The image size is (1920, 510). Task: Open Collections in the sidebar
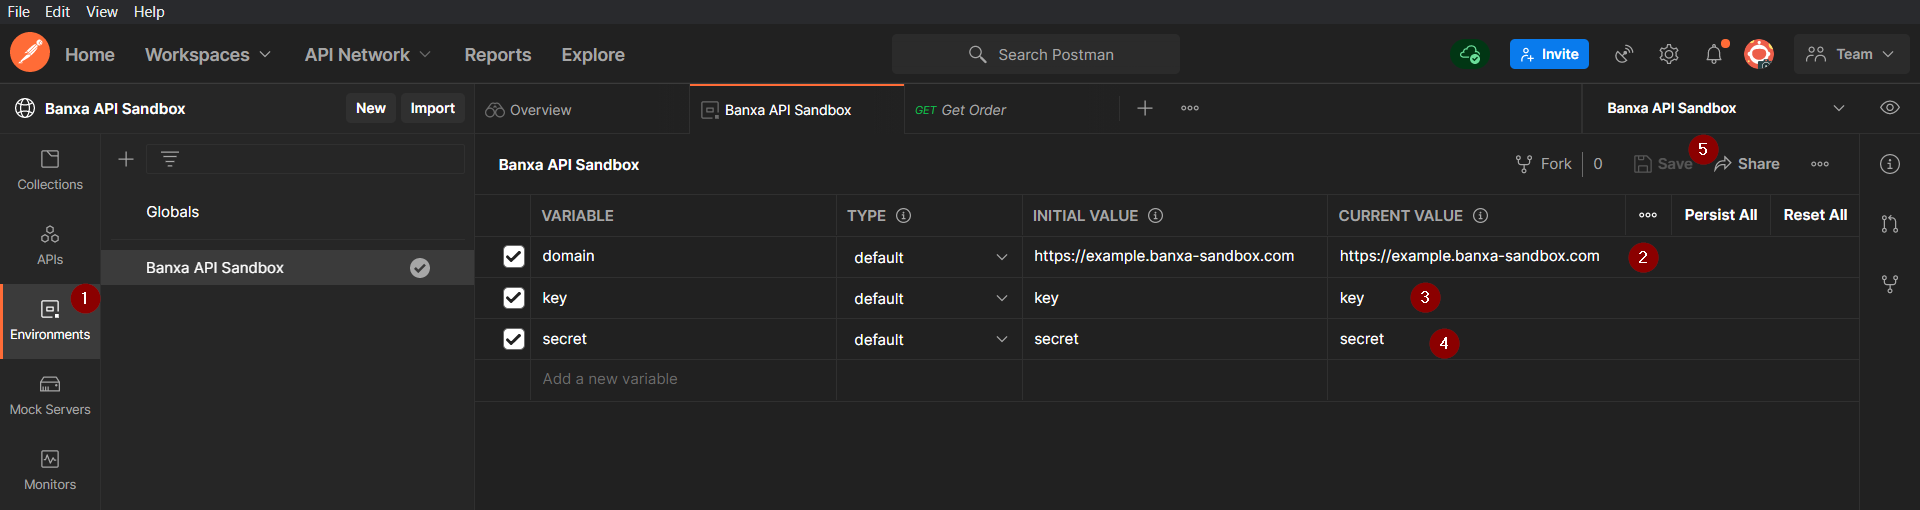point(50,170)
